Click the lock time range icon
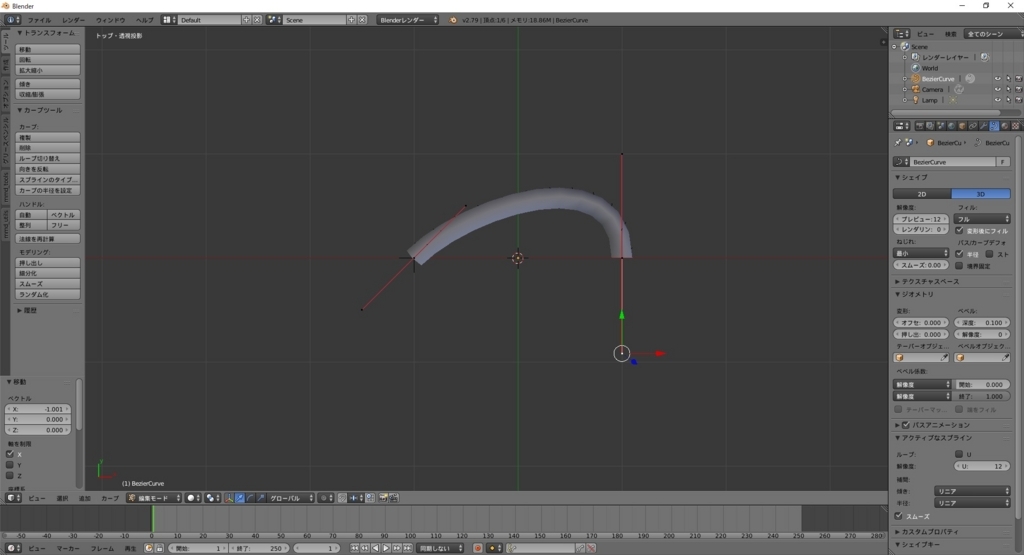Screen dimensions: 1024x555 (x=159, y=548)
